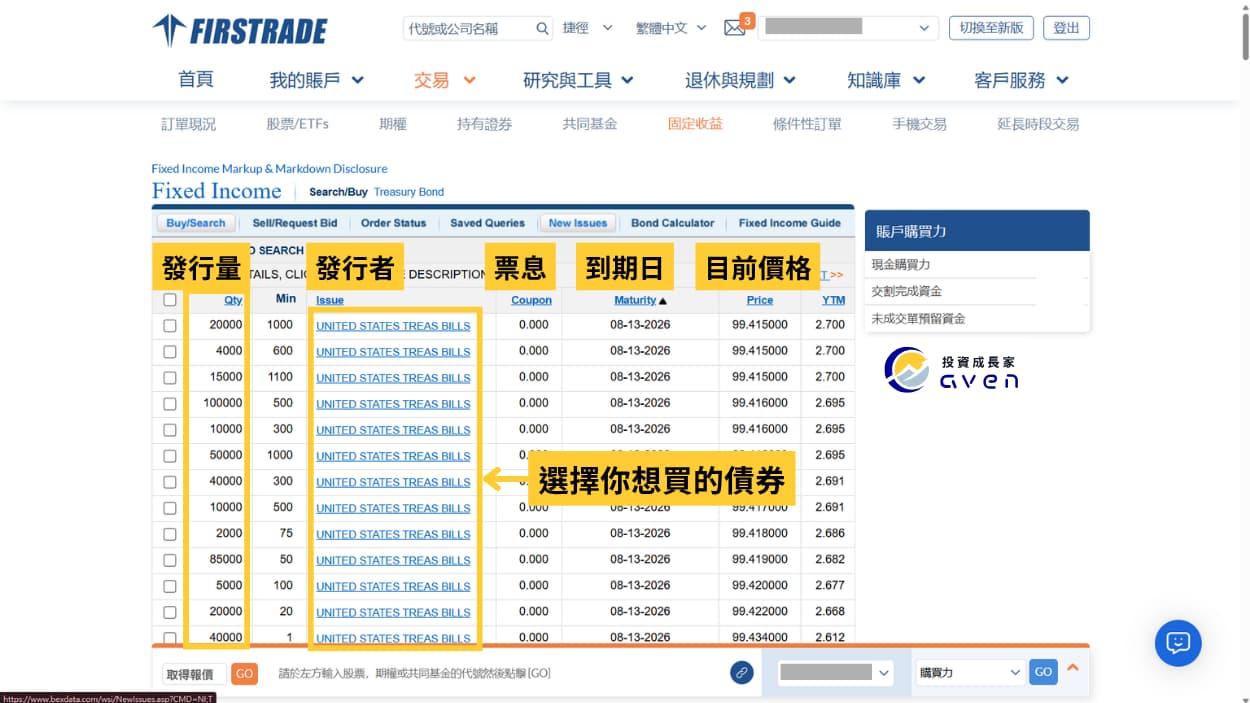Click the blue GO button beside 購買力
Viewport: 1250px width, 703px height.
coord(1043,672)
